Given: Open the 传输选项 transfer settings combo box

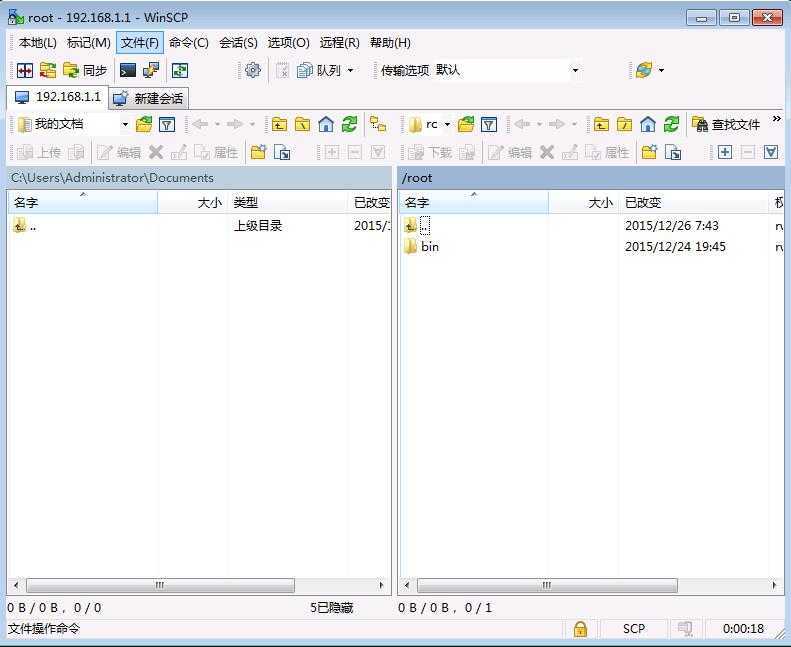Looking at the screenshot, I should [506, 70].
